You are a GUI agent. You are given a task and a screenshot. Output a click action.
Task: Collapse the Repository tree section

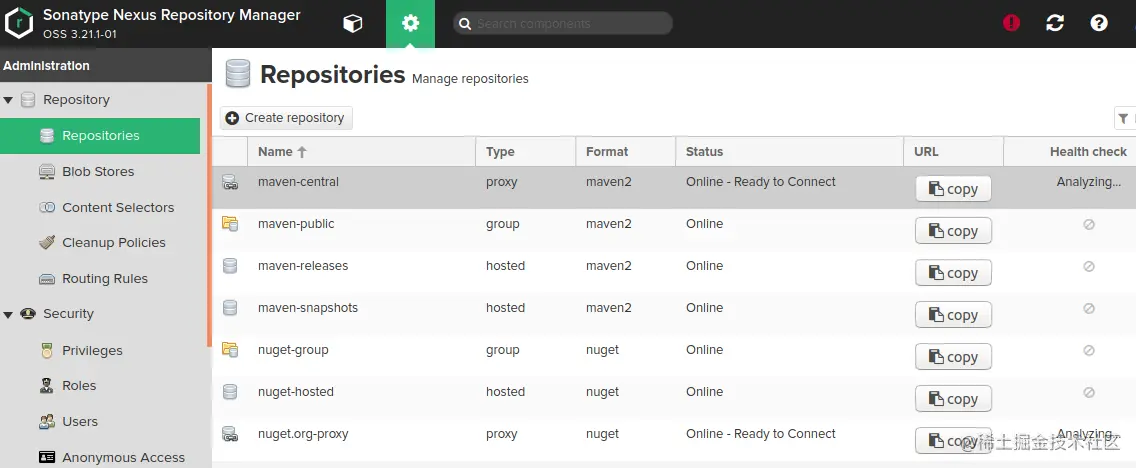pos(9,100)
